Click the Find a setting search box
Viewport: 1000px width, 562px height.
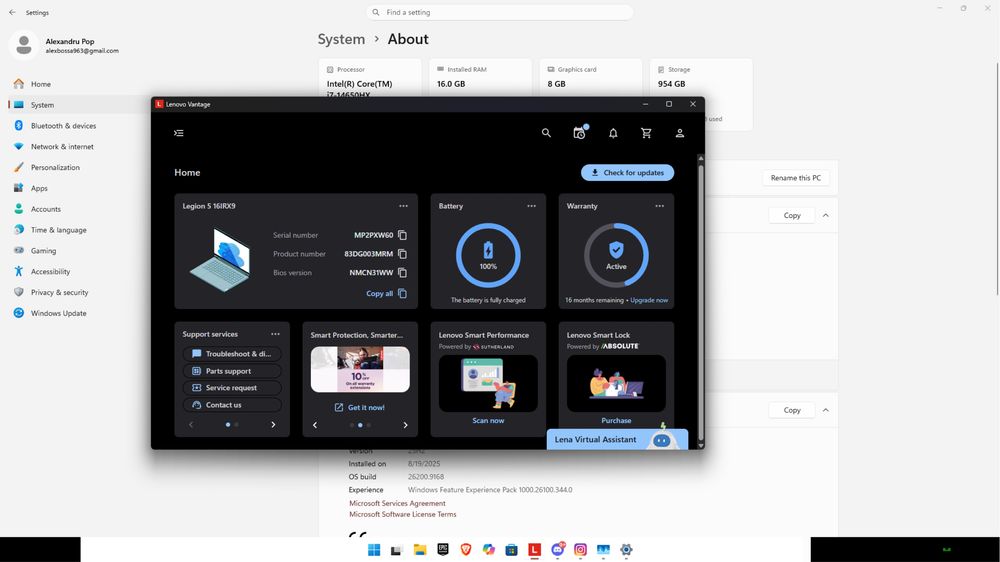click(x=499, y=12)
